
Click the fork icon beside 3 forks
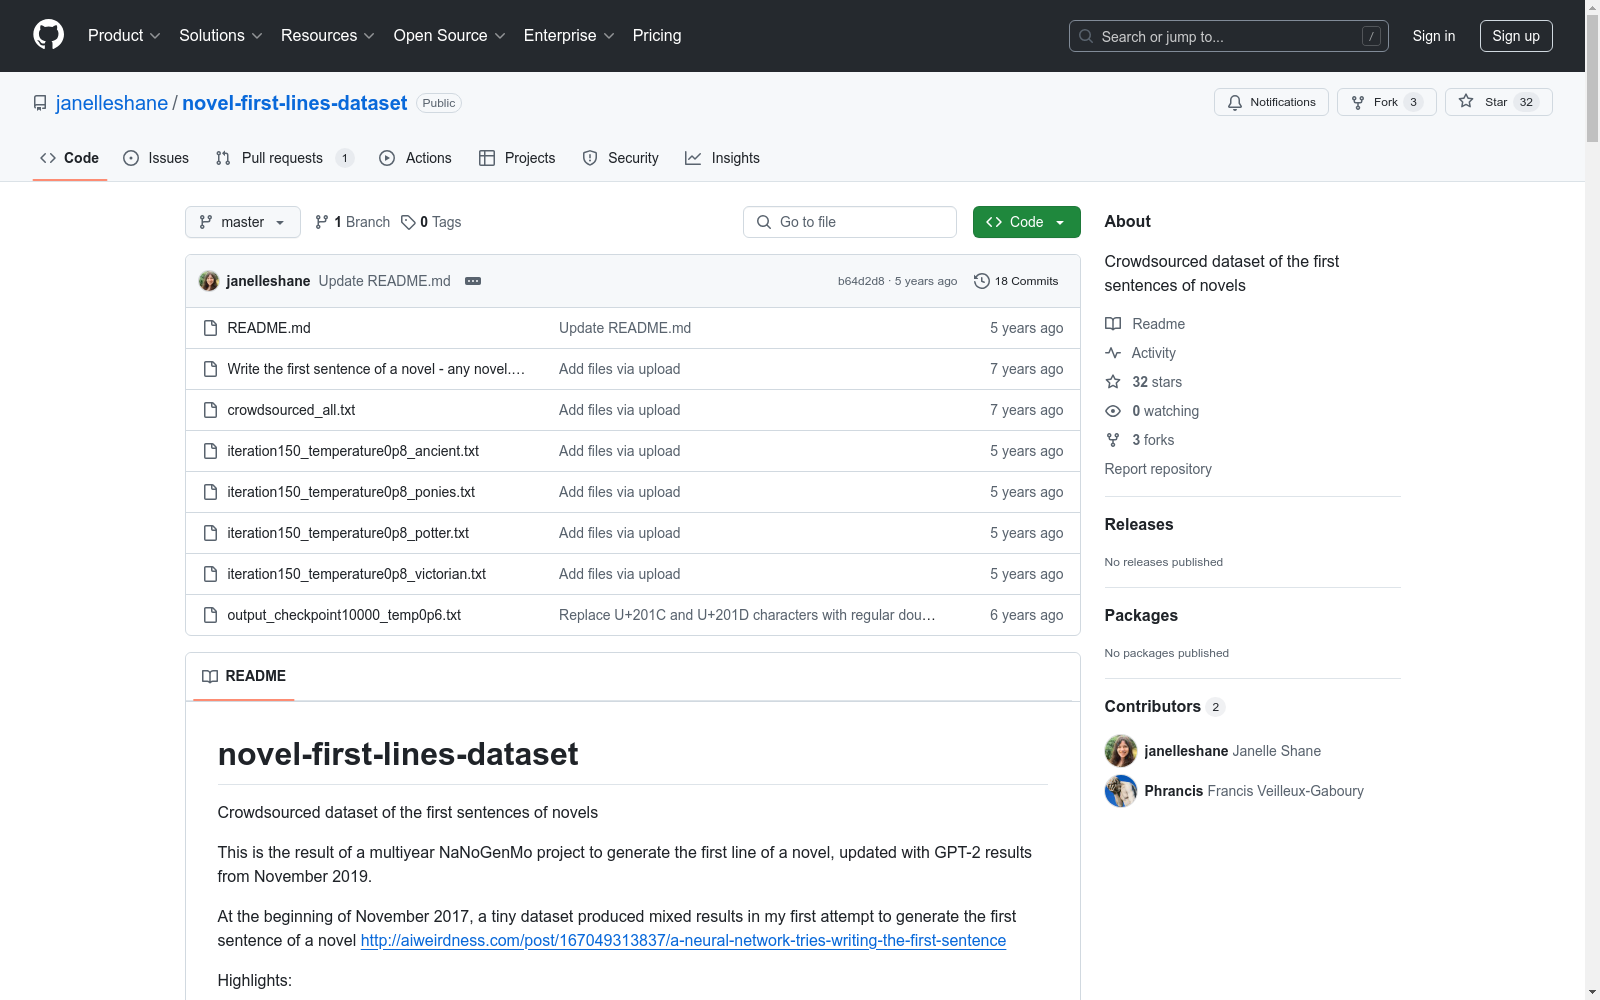[x=1113, y=440]
